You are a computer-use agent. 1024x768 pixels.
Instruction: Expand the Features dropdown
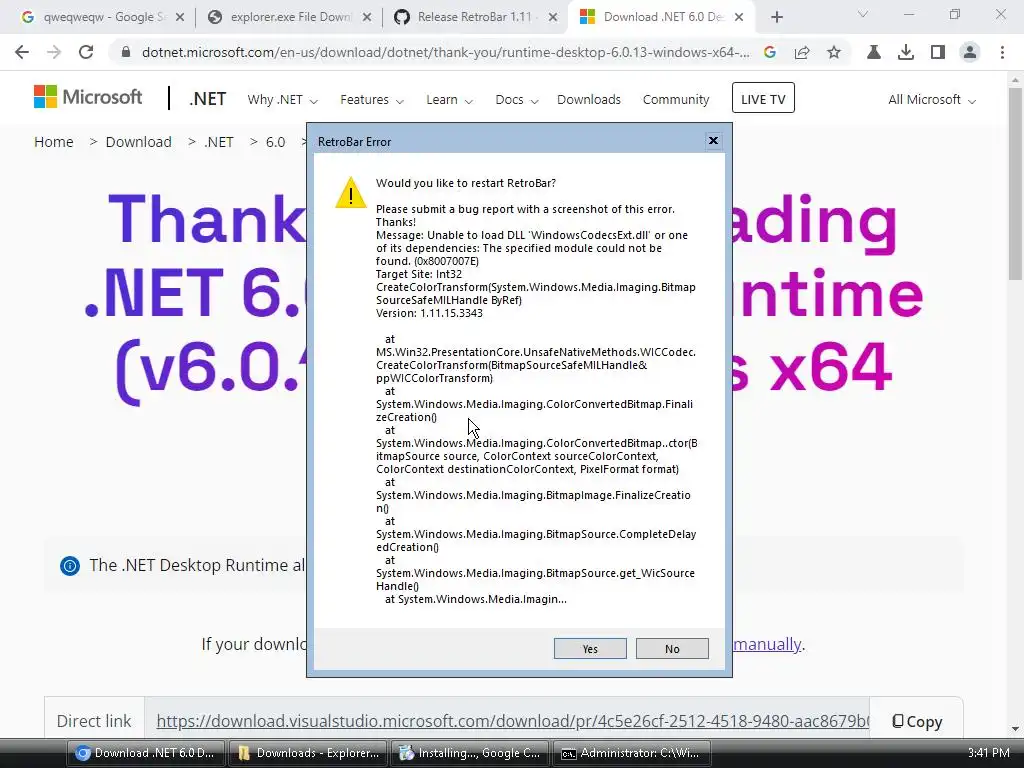click(372, 100)
